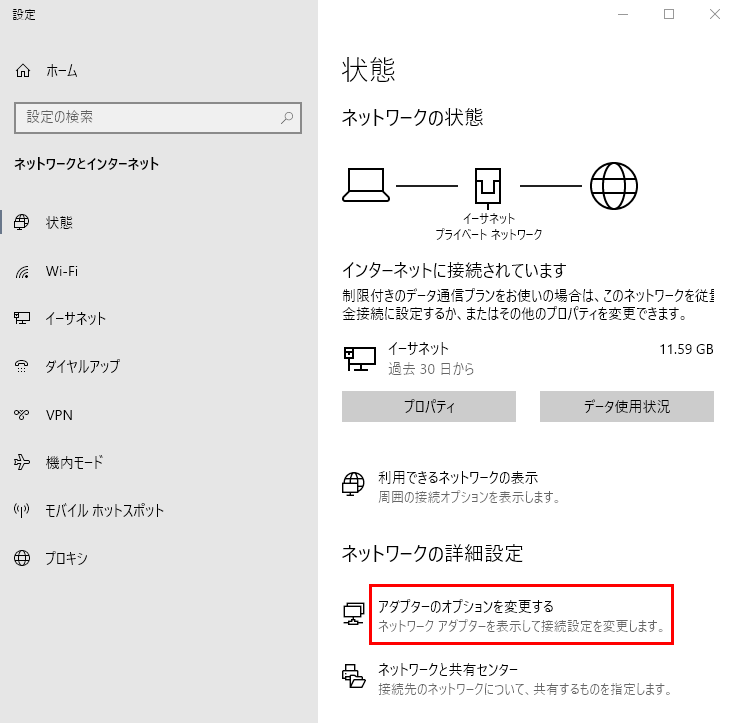Viewport: 730px width, 723px height.
Task: Click the ネットワークの詳細設定 heading
Action: [x=433, y=553]
